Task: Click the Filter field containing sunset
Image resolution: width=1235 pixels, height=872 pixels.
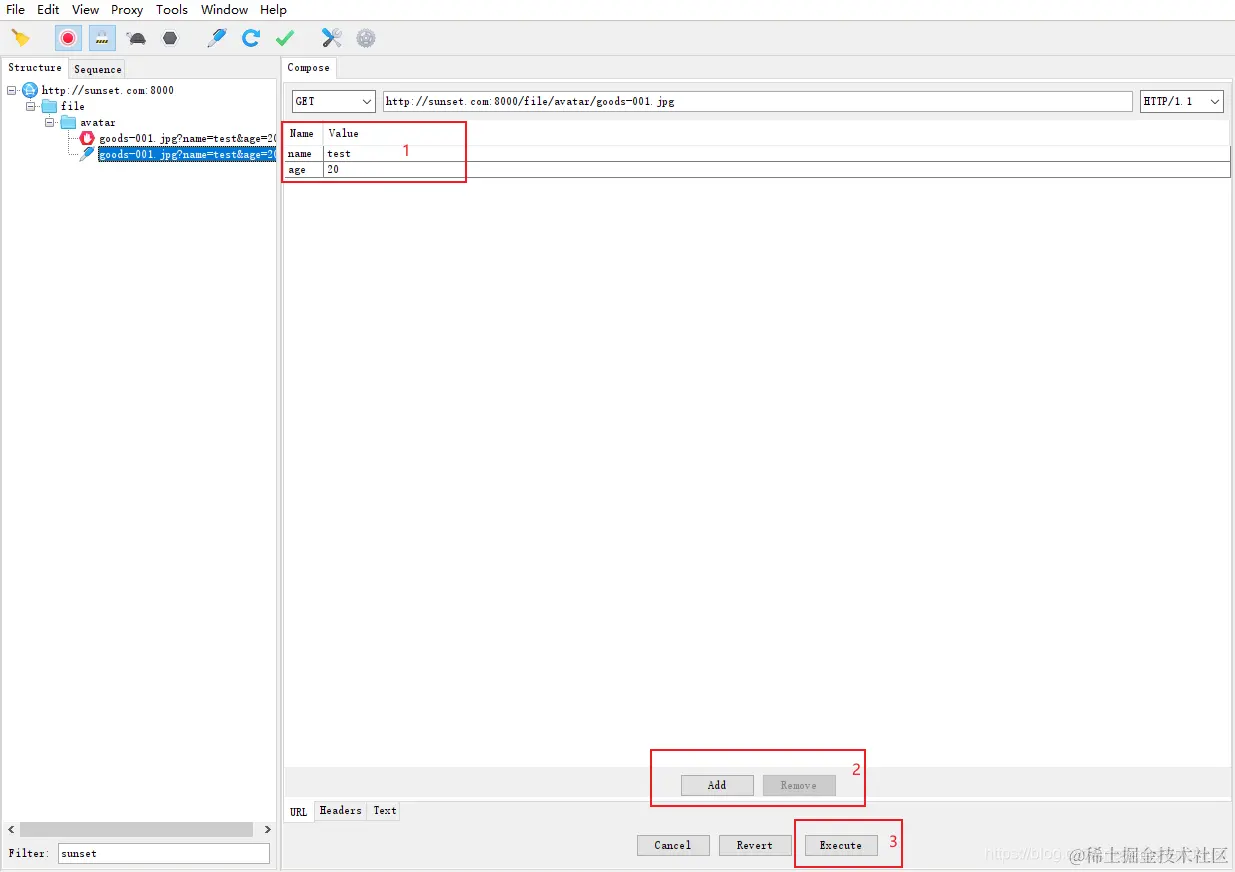Action: tap(163, 853)
